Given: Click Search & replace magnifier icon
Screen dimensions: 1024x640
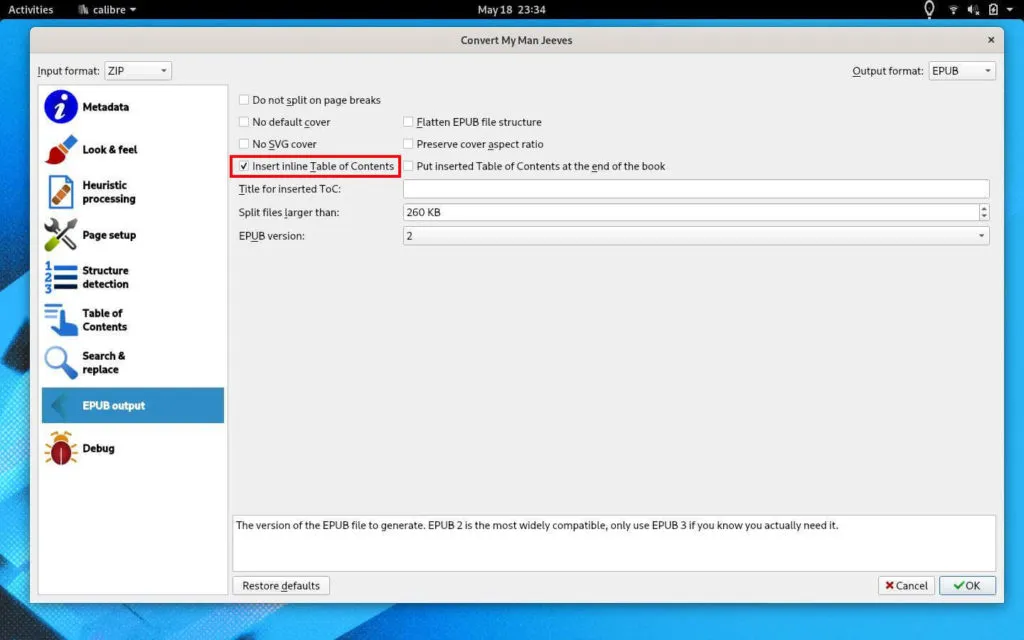Looking at the screenshot, I should (61, 363).
